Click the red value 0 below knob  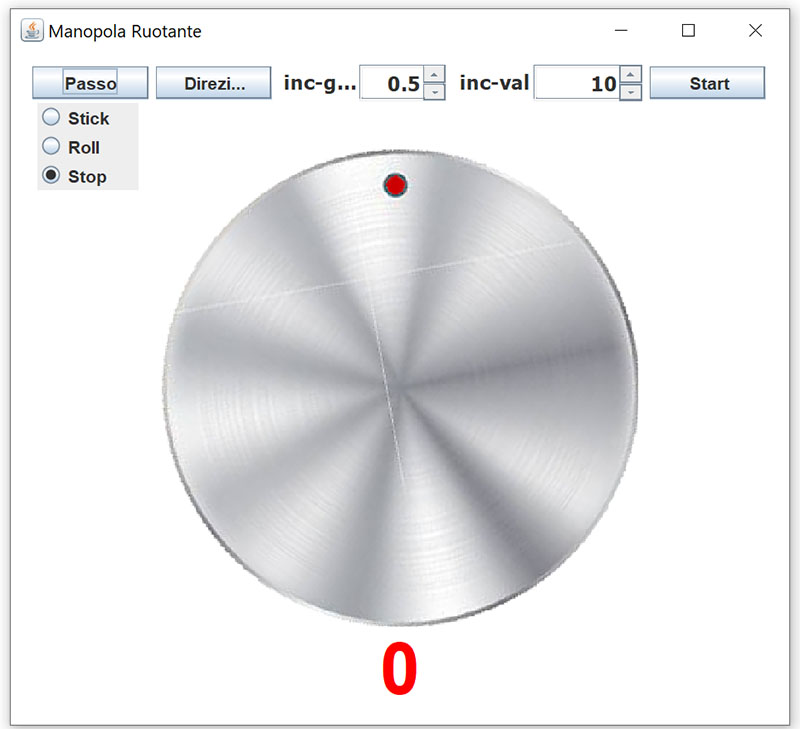click(399, 668)
